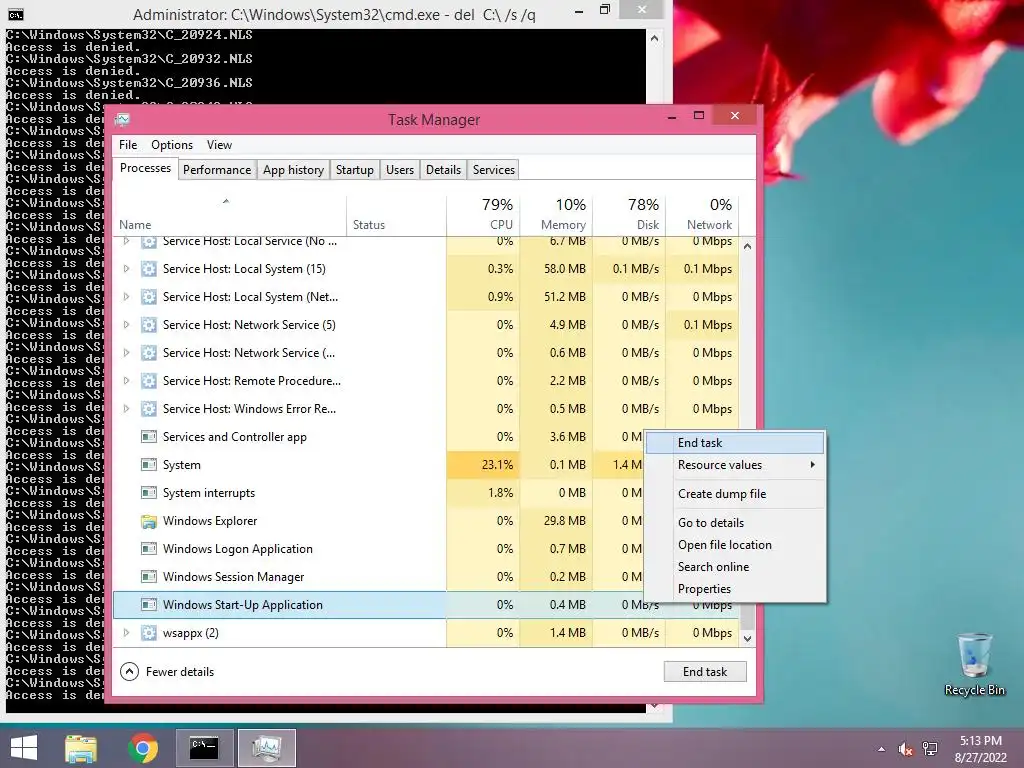Launch Google Chrome from the taskbar

pyautogui.click(x=143, y=748)
